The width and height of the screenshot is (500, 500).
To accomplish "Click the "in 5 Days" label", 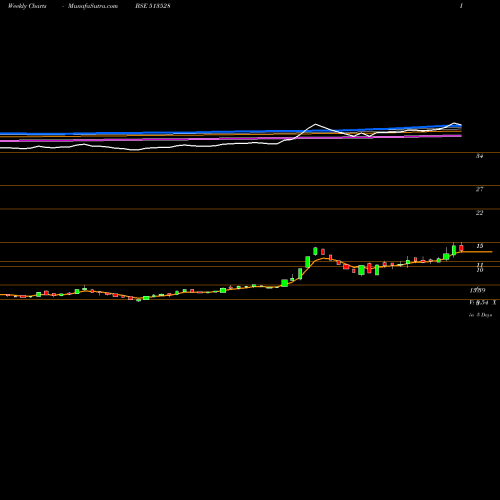I will point(480,315).
